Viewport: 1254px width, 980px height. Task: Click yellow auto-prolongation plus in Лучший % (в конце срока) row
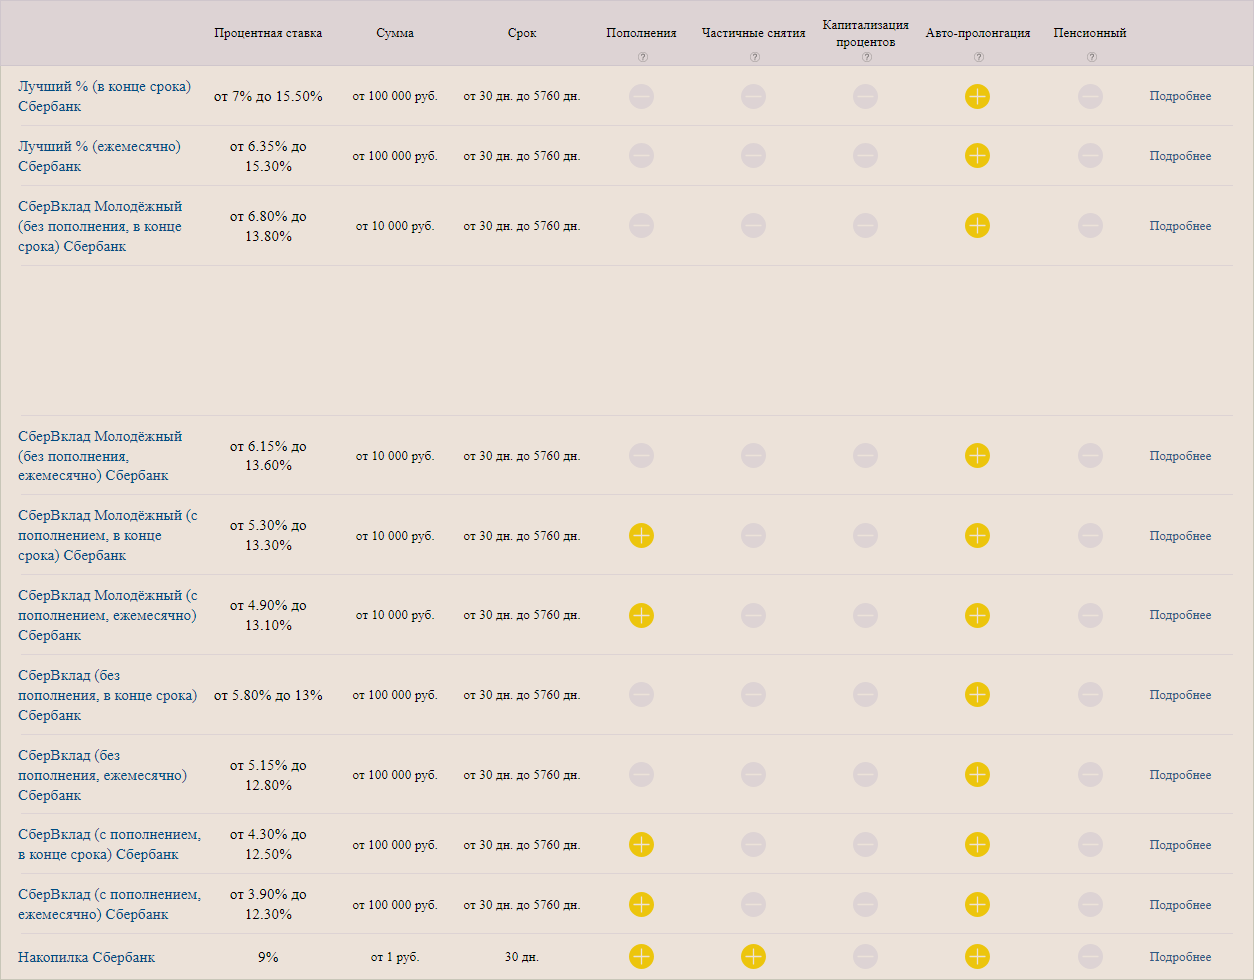pyautogui.click(x=977, y=96)
